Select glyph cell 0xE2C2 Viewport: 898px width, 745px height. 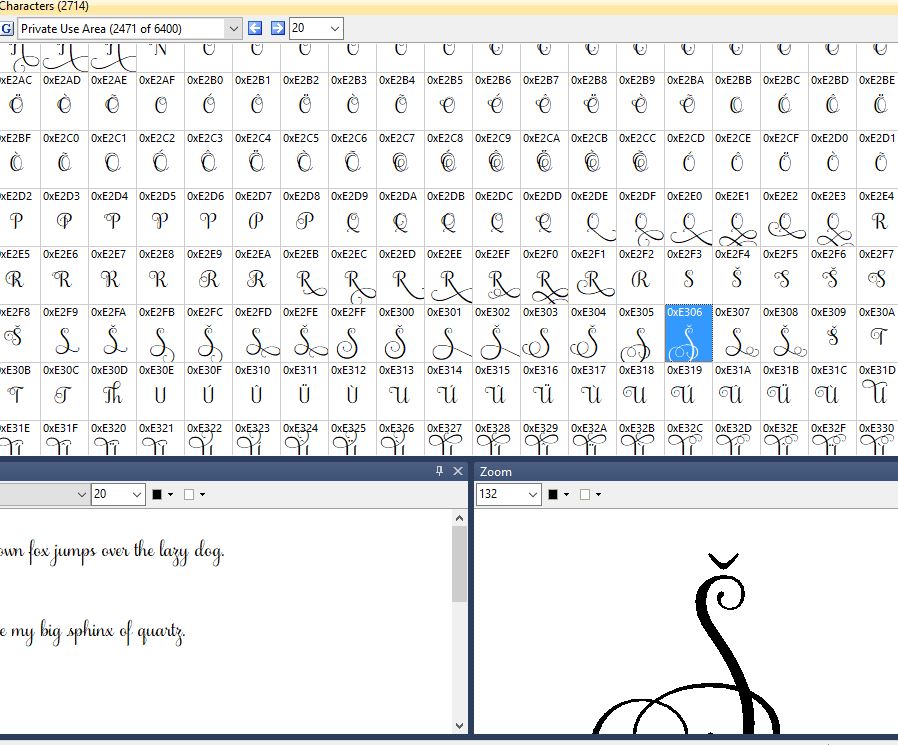[x=160, y=159]
